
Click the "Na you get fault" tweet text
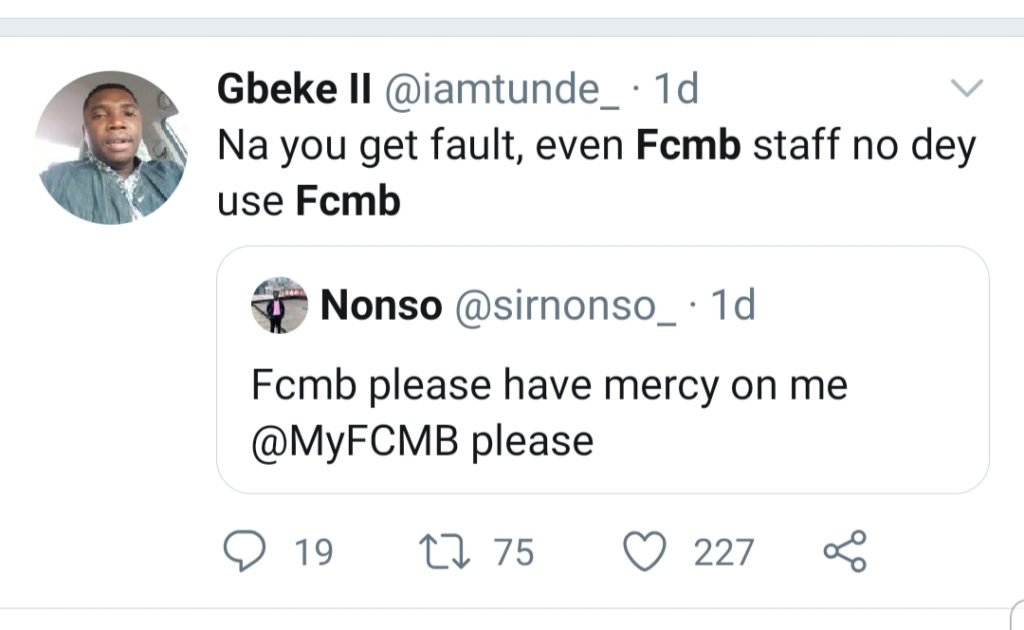tap(420, 147)
